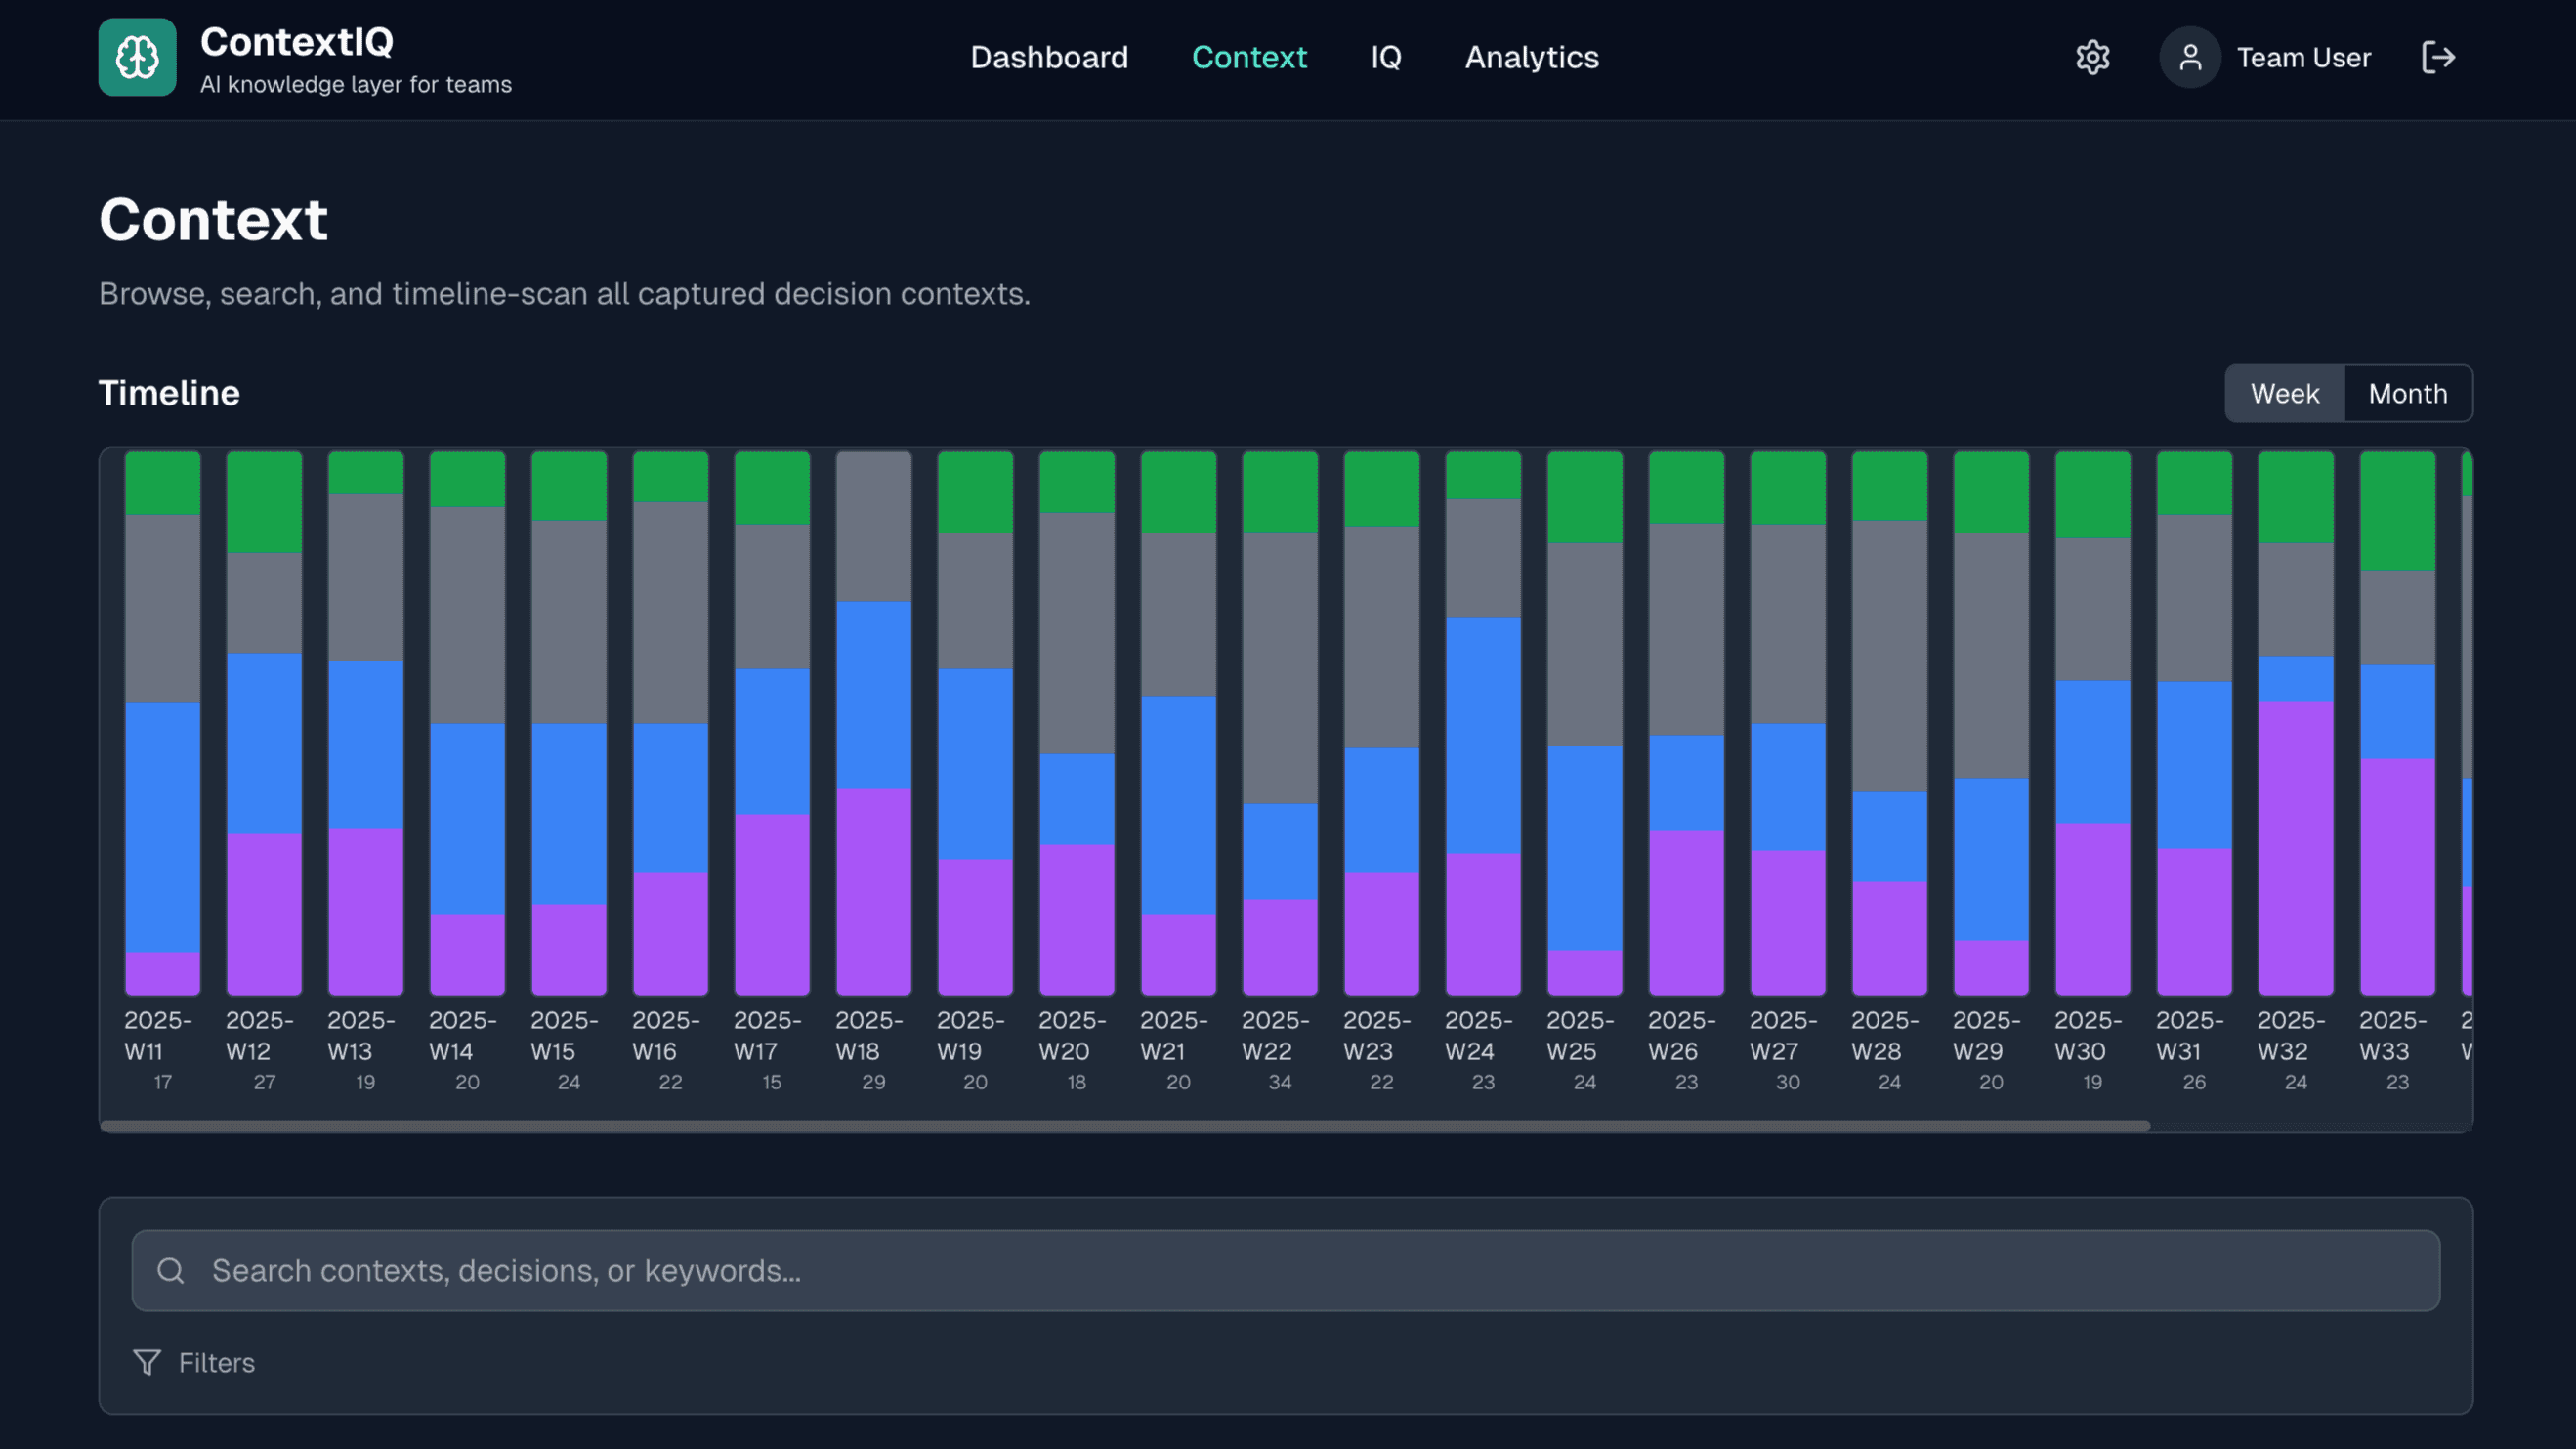Screen dimensions: 2576x1449
Task: Select the 2025-W18 timeline bar
Action: (873, 720)
